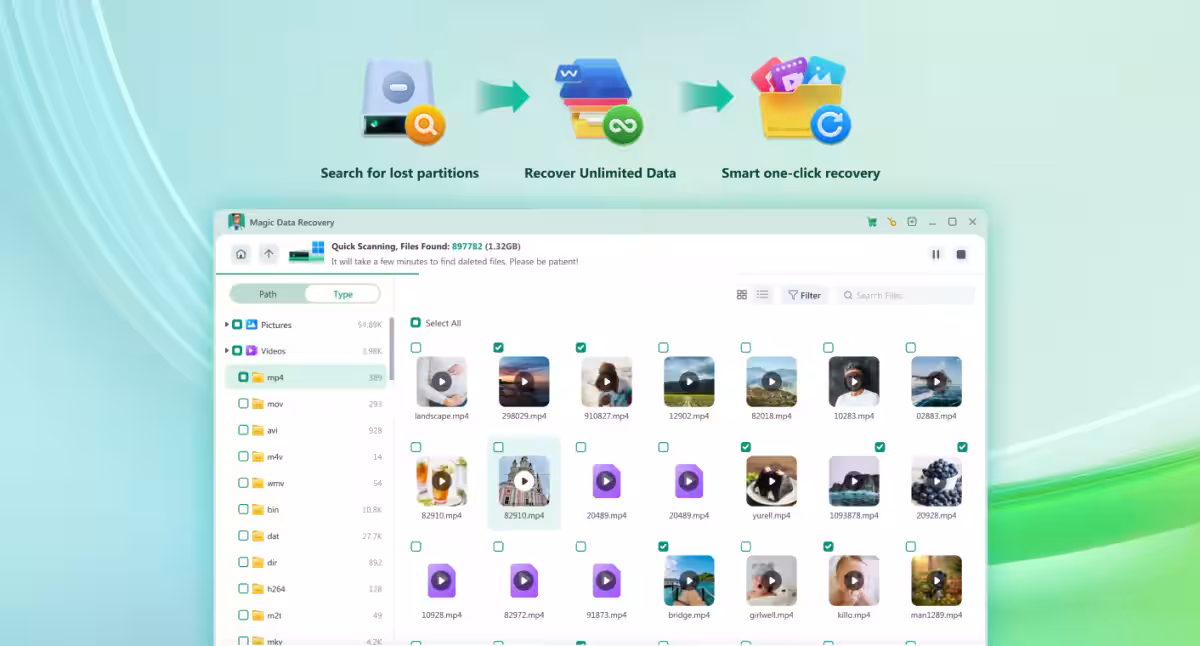Tick the checkbox next to the mov folder
Image resolution: width=1200 pixels, height=646 pixels.
243,404
